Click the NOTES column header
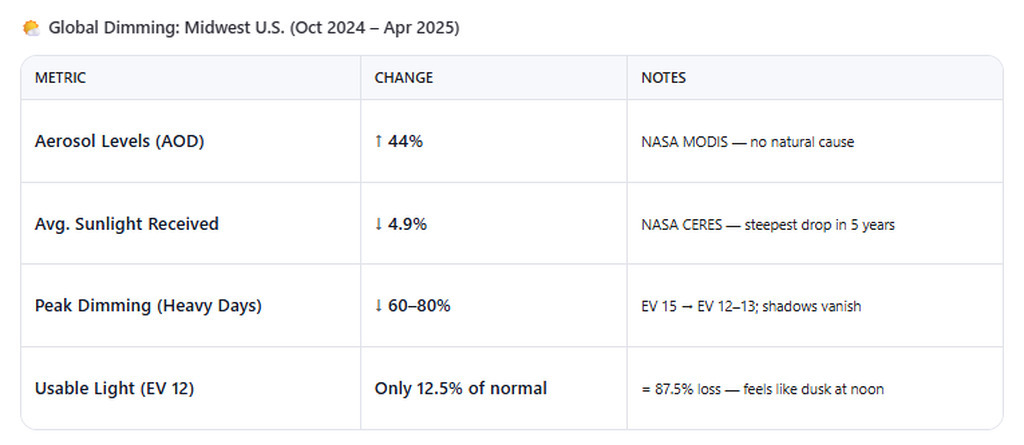Screen dimensions: 1024x445 point(664,78)
